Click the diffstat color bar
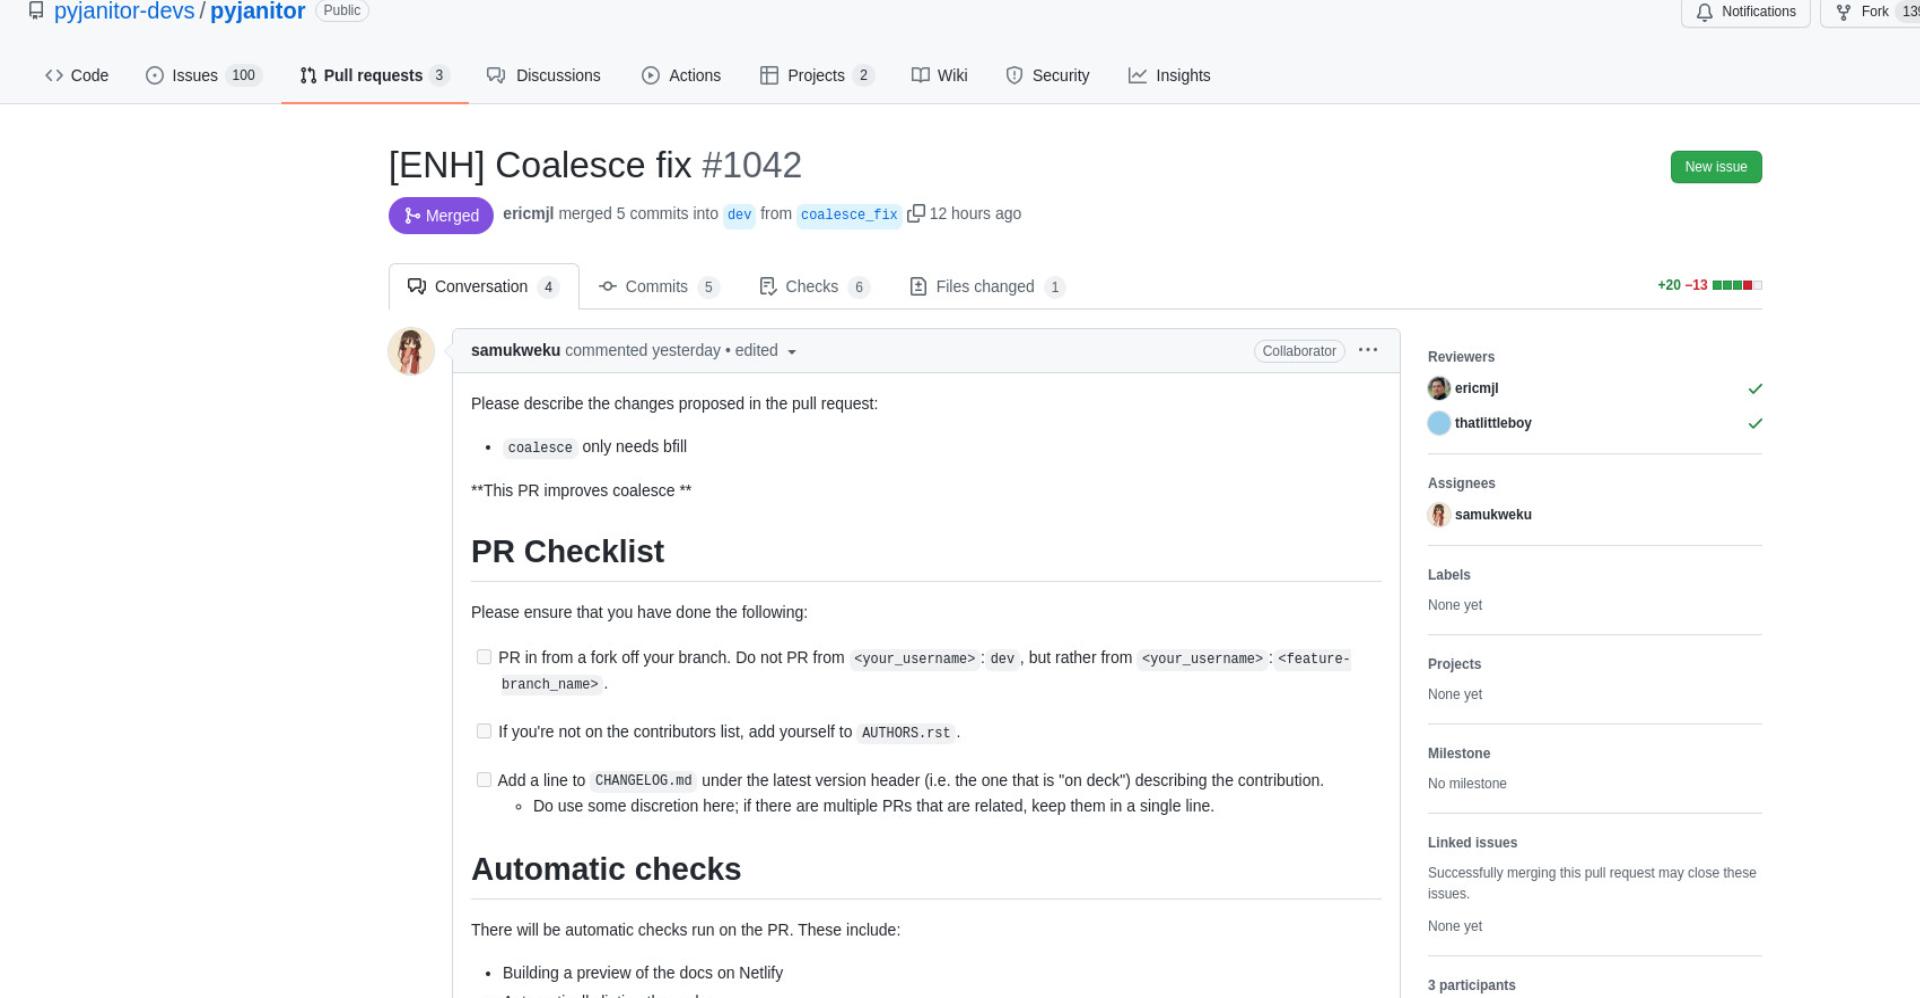 (x=1737, y=285)
